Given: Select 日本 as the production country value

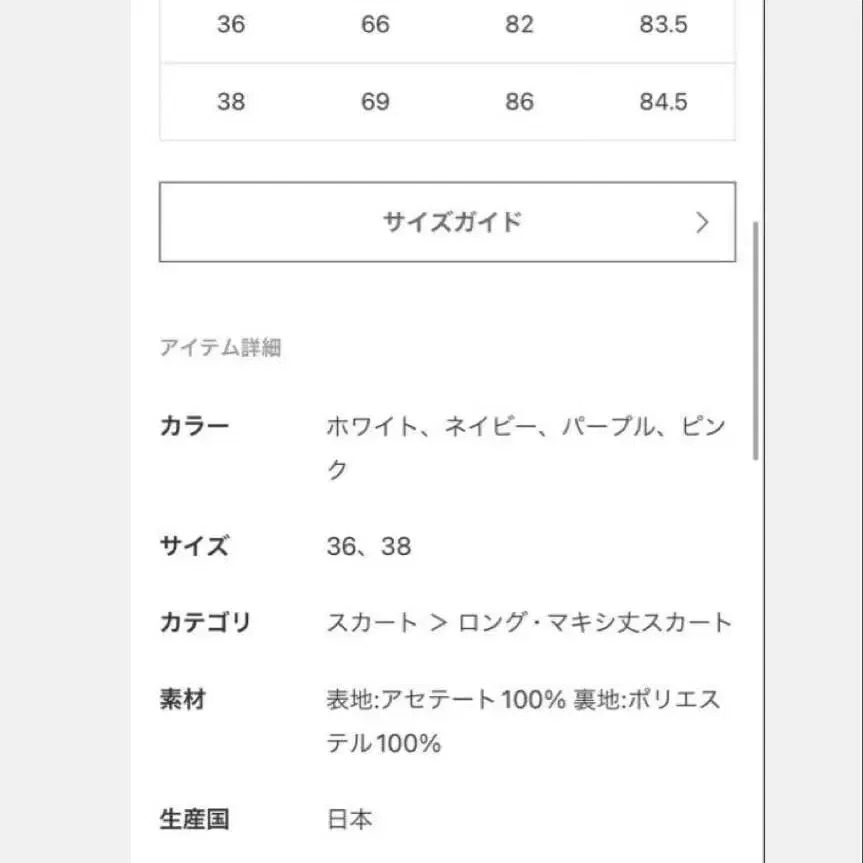Looking at the screenshot, I should [349, 819].
